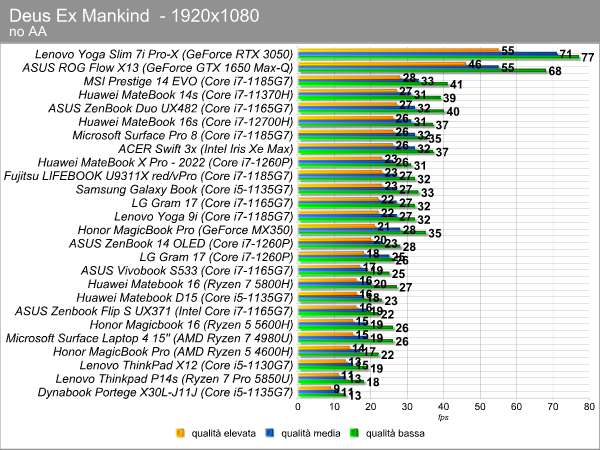Click the 'no AA' subtitle

[28, 32]
